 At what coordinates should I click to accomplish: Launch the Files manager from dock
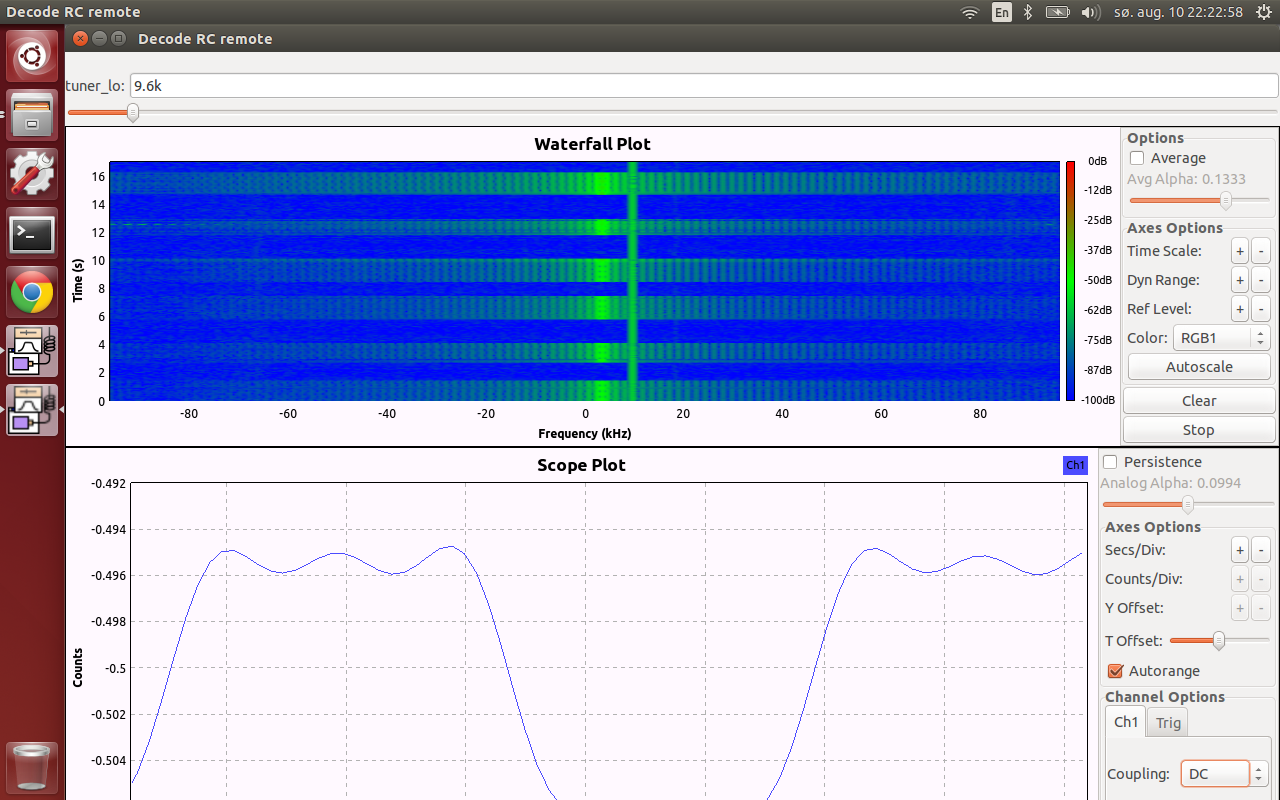pyautogui.click(x=33, y=116)
